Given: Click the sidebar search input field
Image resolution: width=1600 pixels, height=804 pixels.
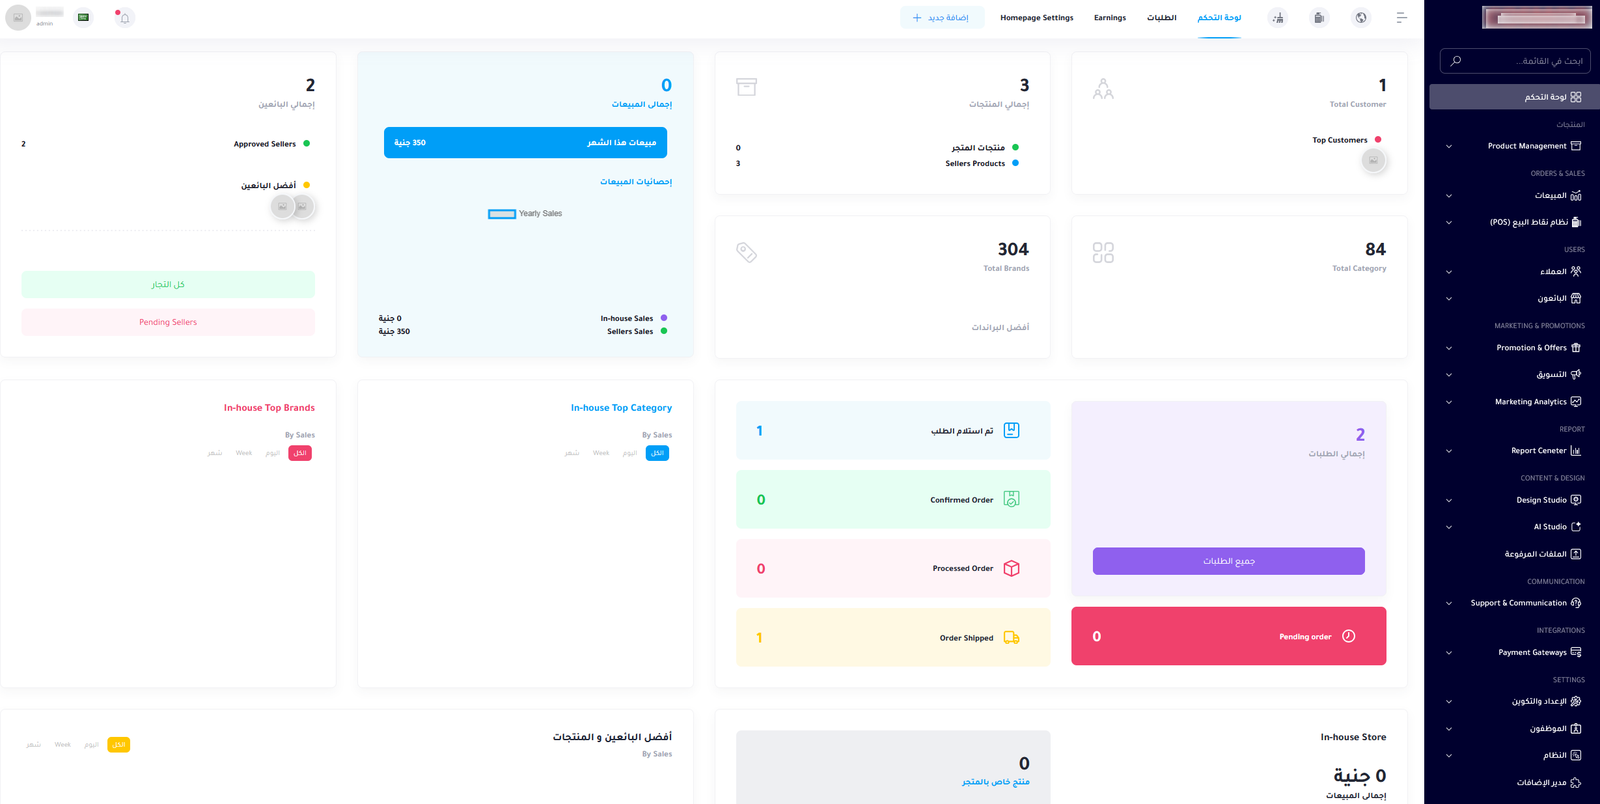Looking at the screenshot, I should (1515, 61).
